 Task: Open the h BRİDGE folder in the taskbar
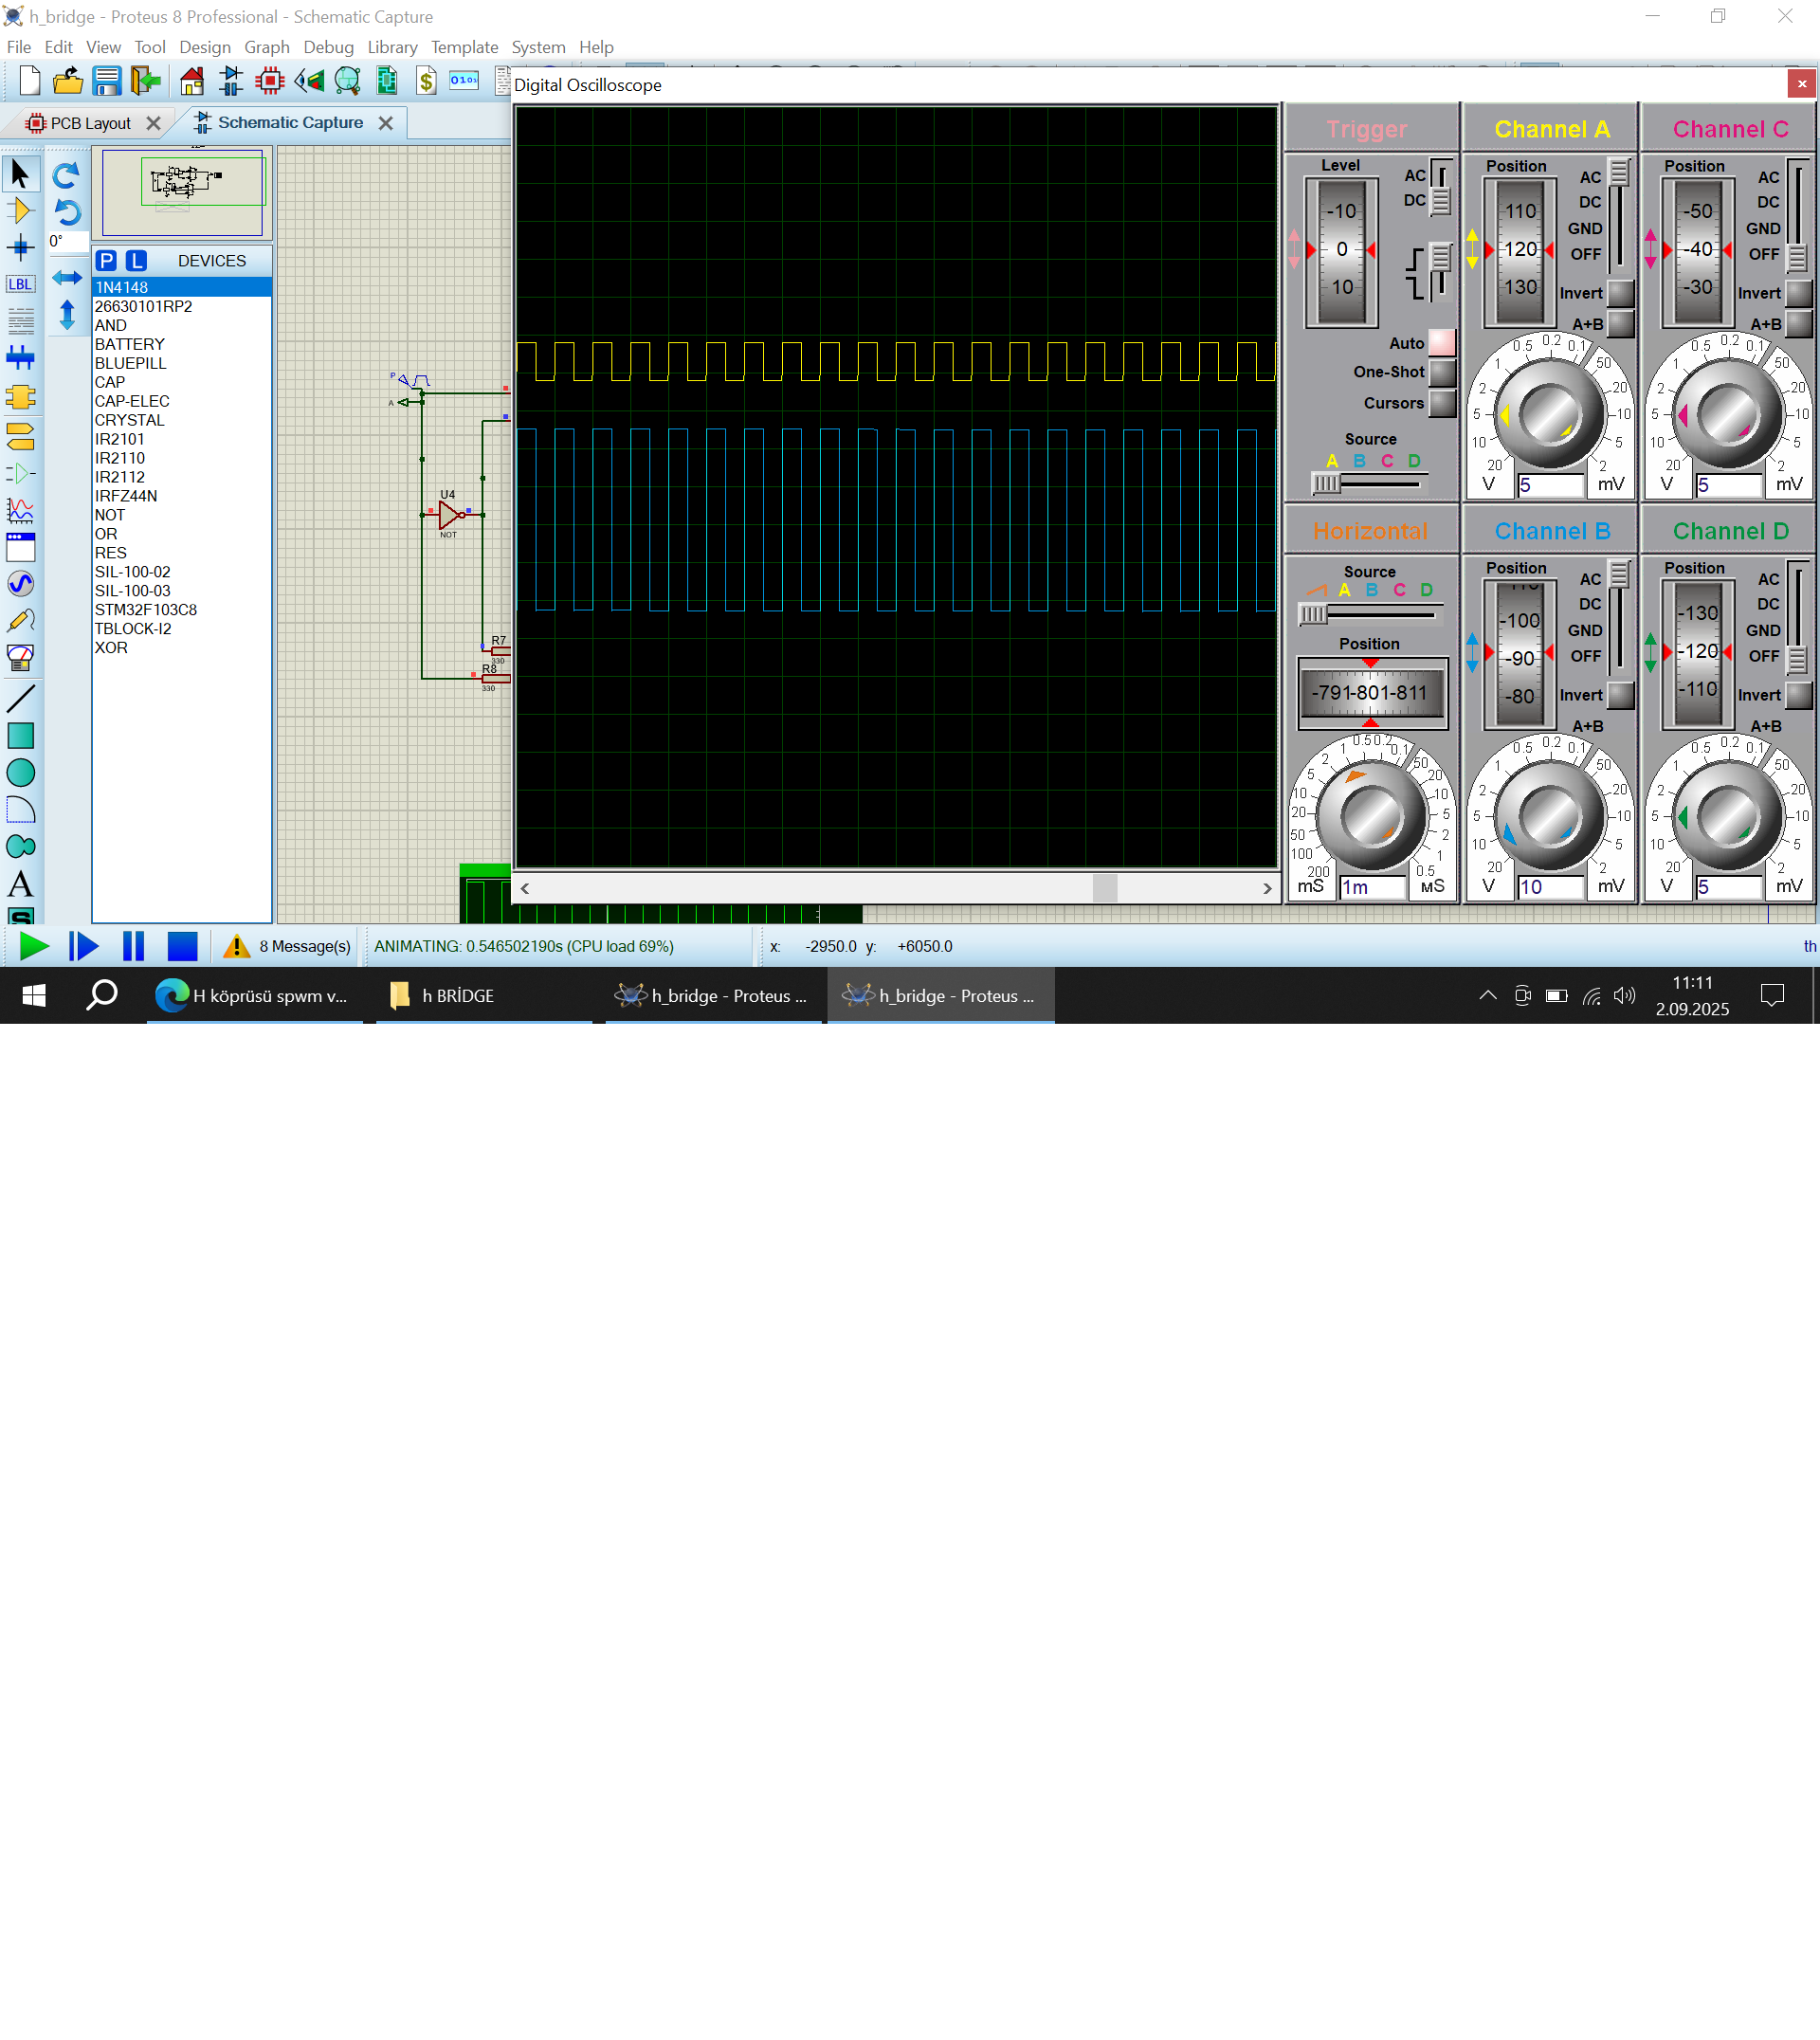tap(484, 995)
